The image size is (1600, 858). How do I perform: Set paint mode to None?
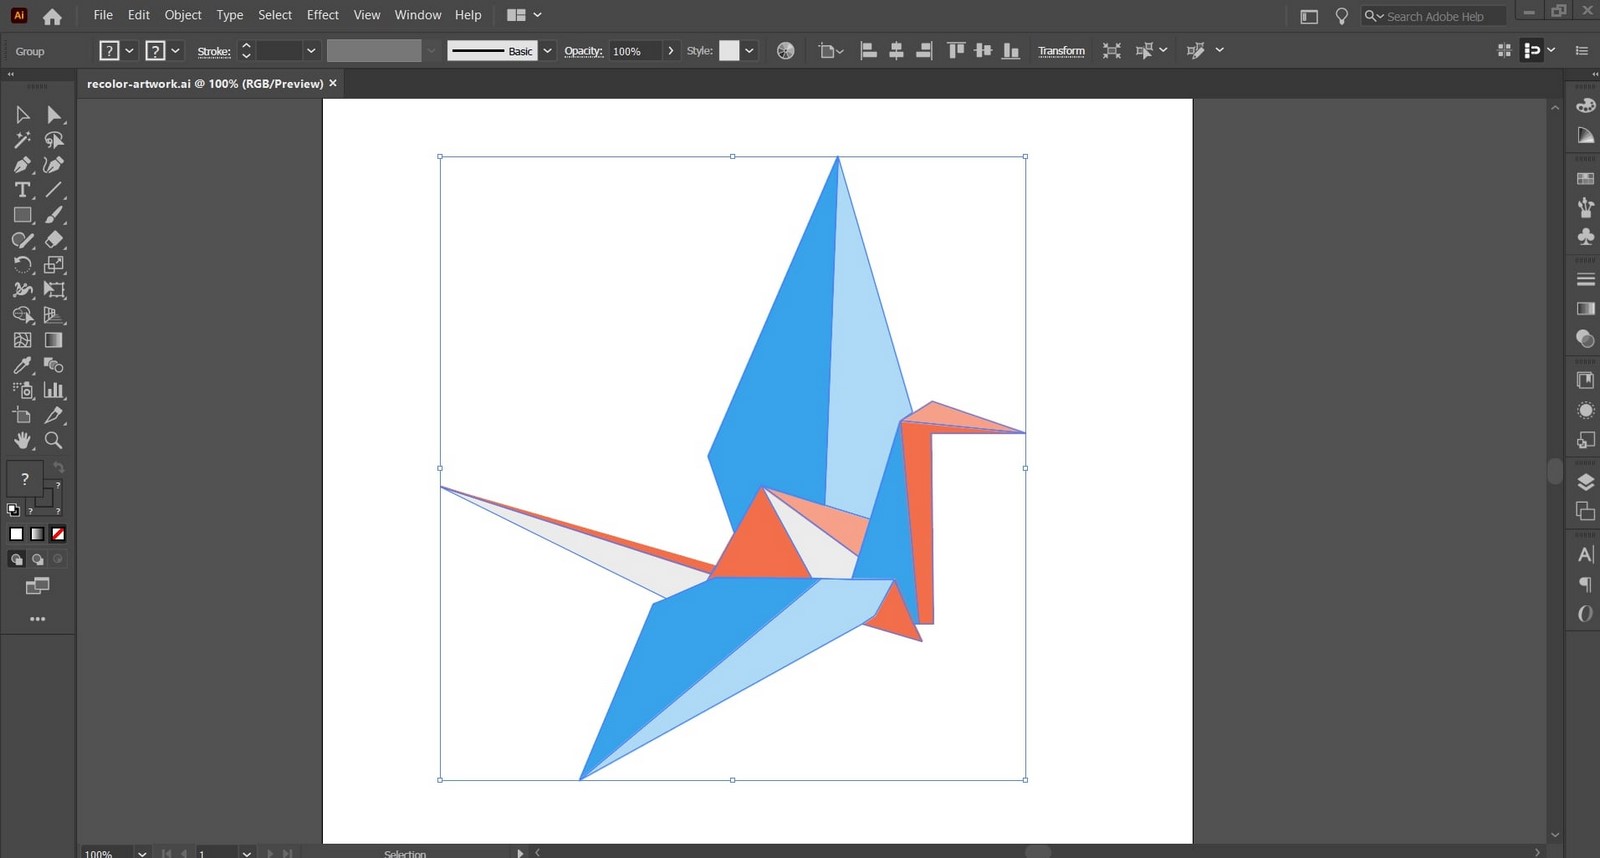tap(58, 534)
